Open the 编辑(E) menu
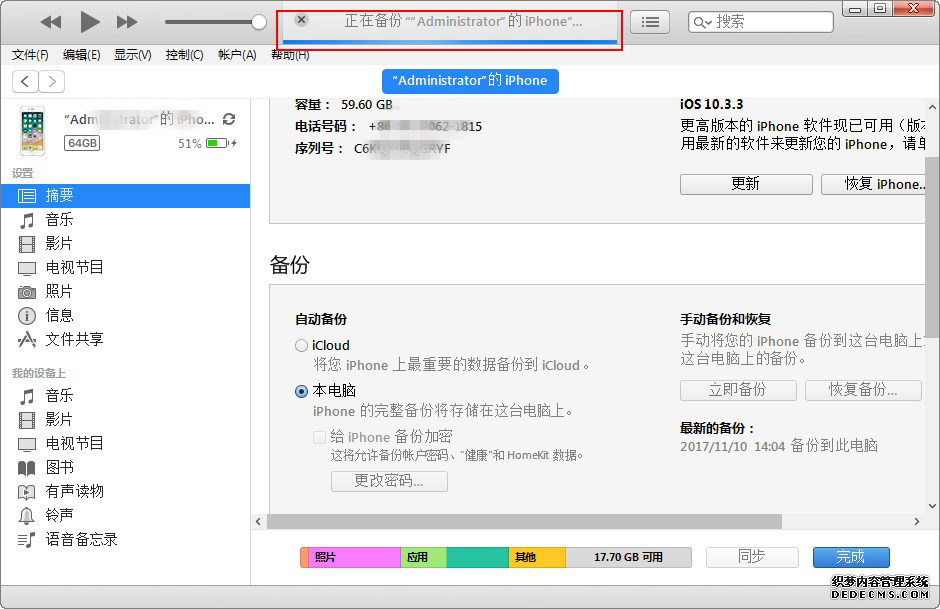The height and width of the screenshot is (609, 940). tap(82, 55)
